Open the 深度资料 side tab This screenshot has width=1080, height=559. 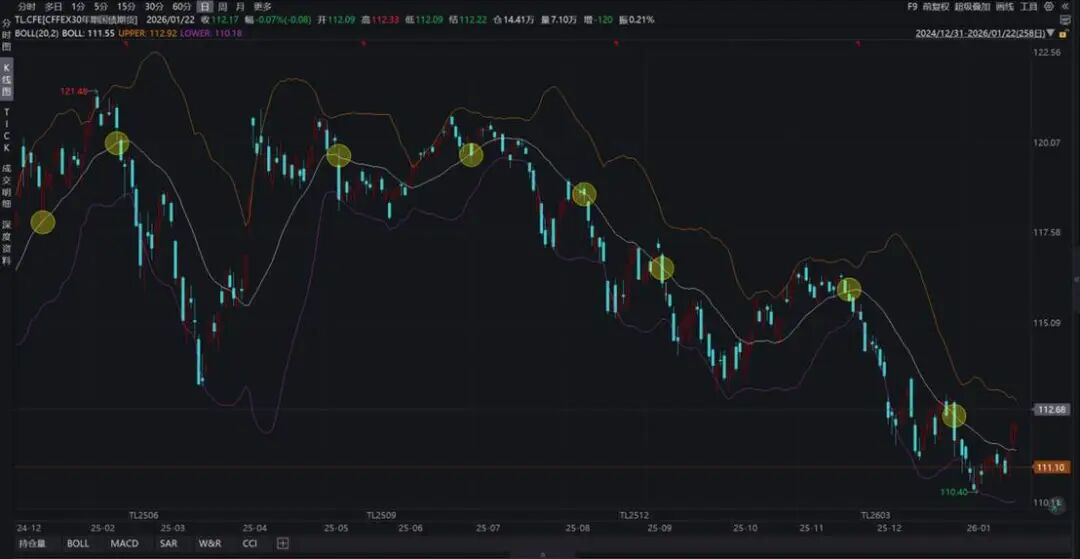(7, 242)
